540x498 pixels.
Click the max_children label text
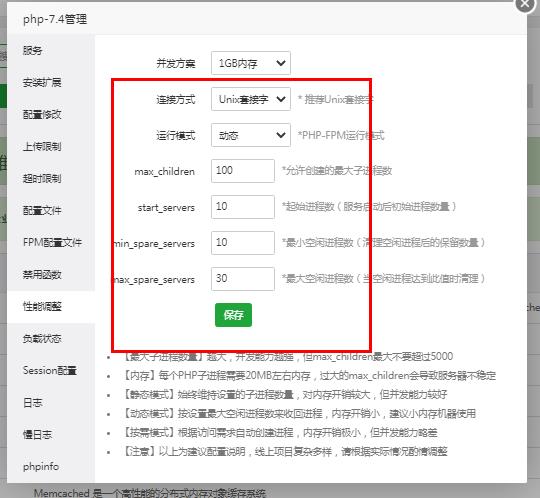coord(165,171)
